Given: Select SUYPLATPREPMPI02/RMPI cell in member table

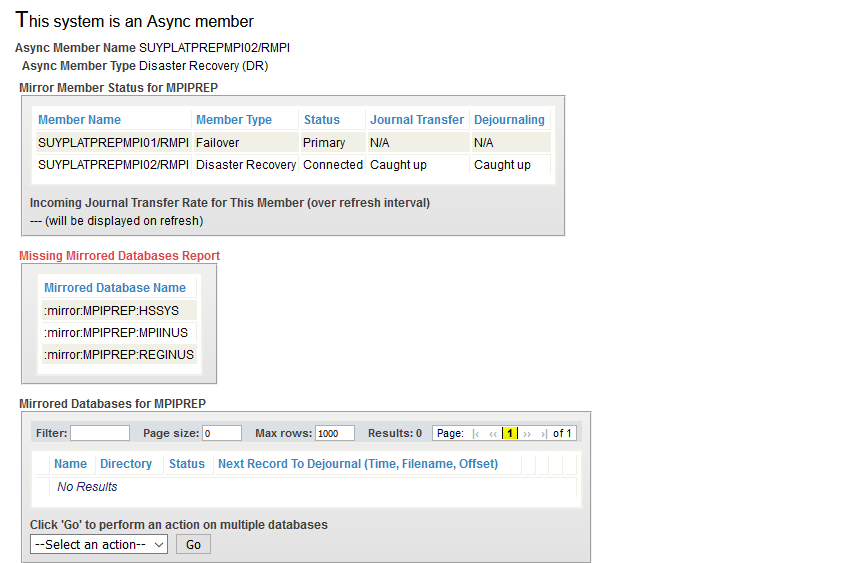Looking at the screenshot, I should point(113,165).
